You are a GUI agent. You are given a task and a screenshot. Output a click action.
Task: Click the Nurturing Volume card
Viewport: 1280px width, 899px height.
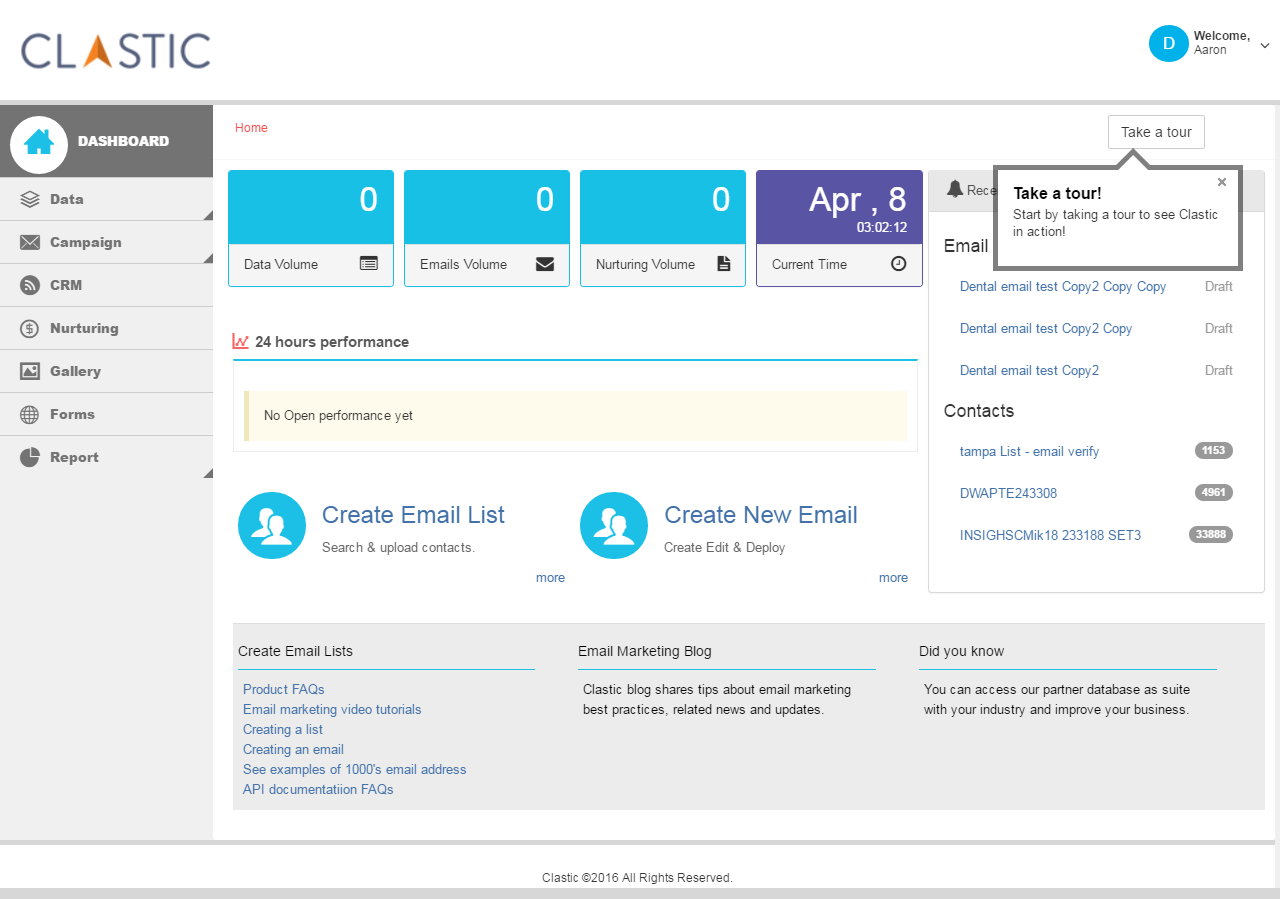pos(663,228)
